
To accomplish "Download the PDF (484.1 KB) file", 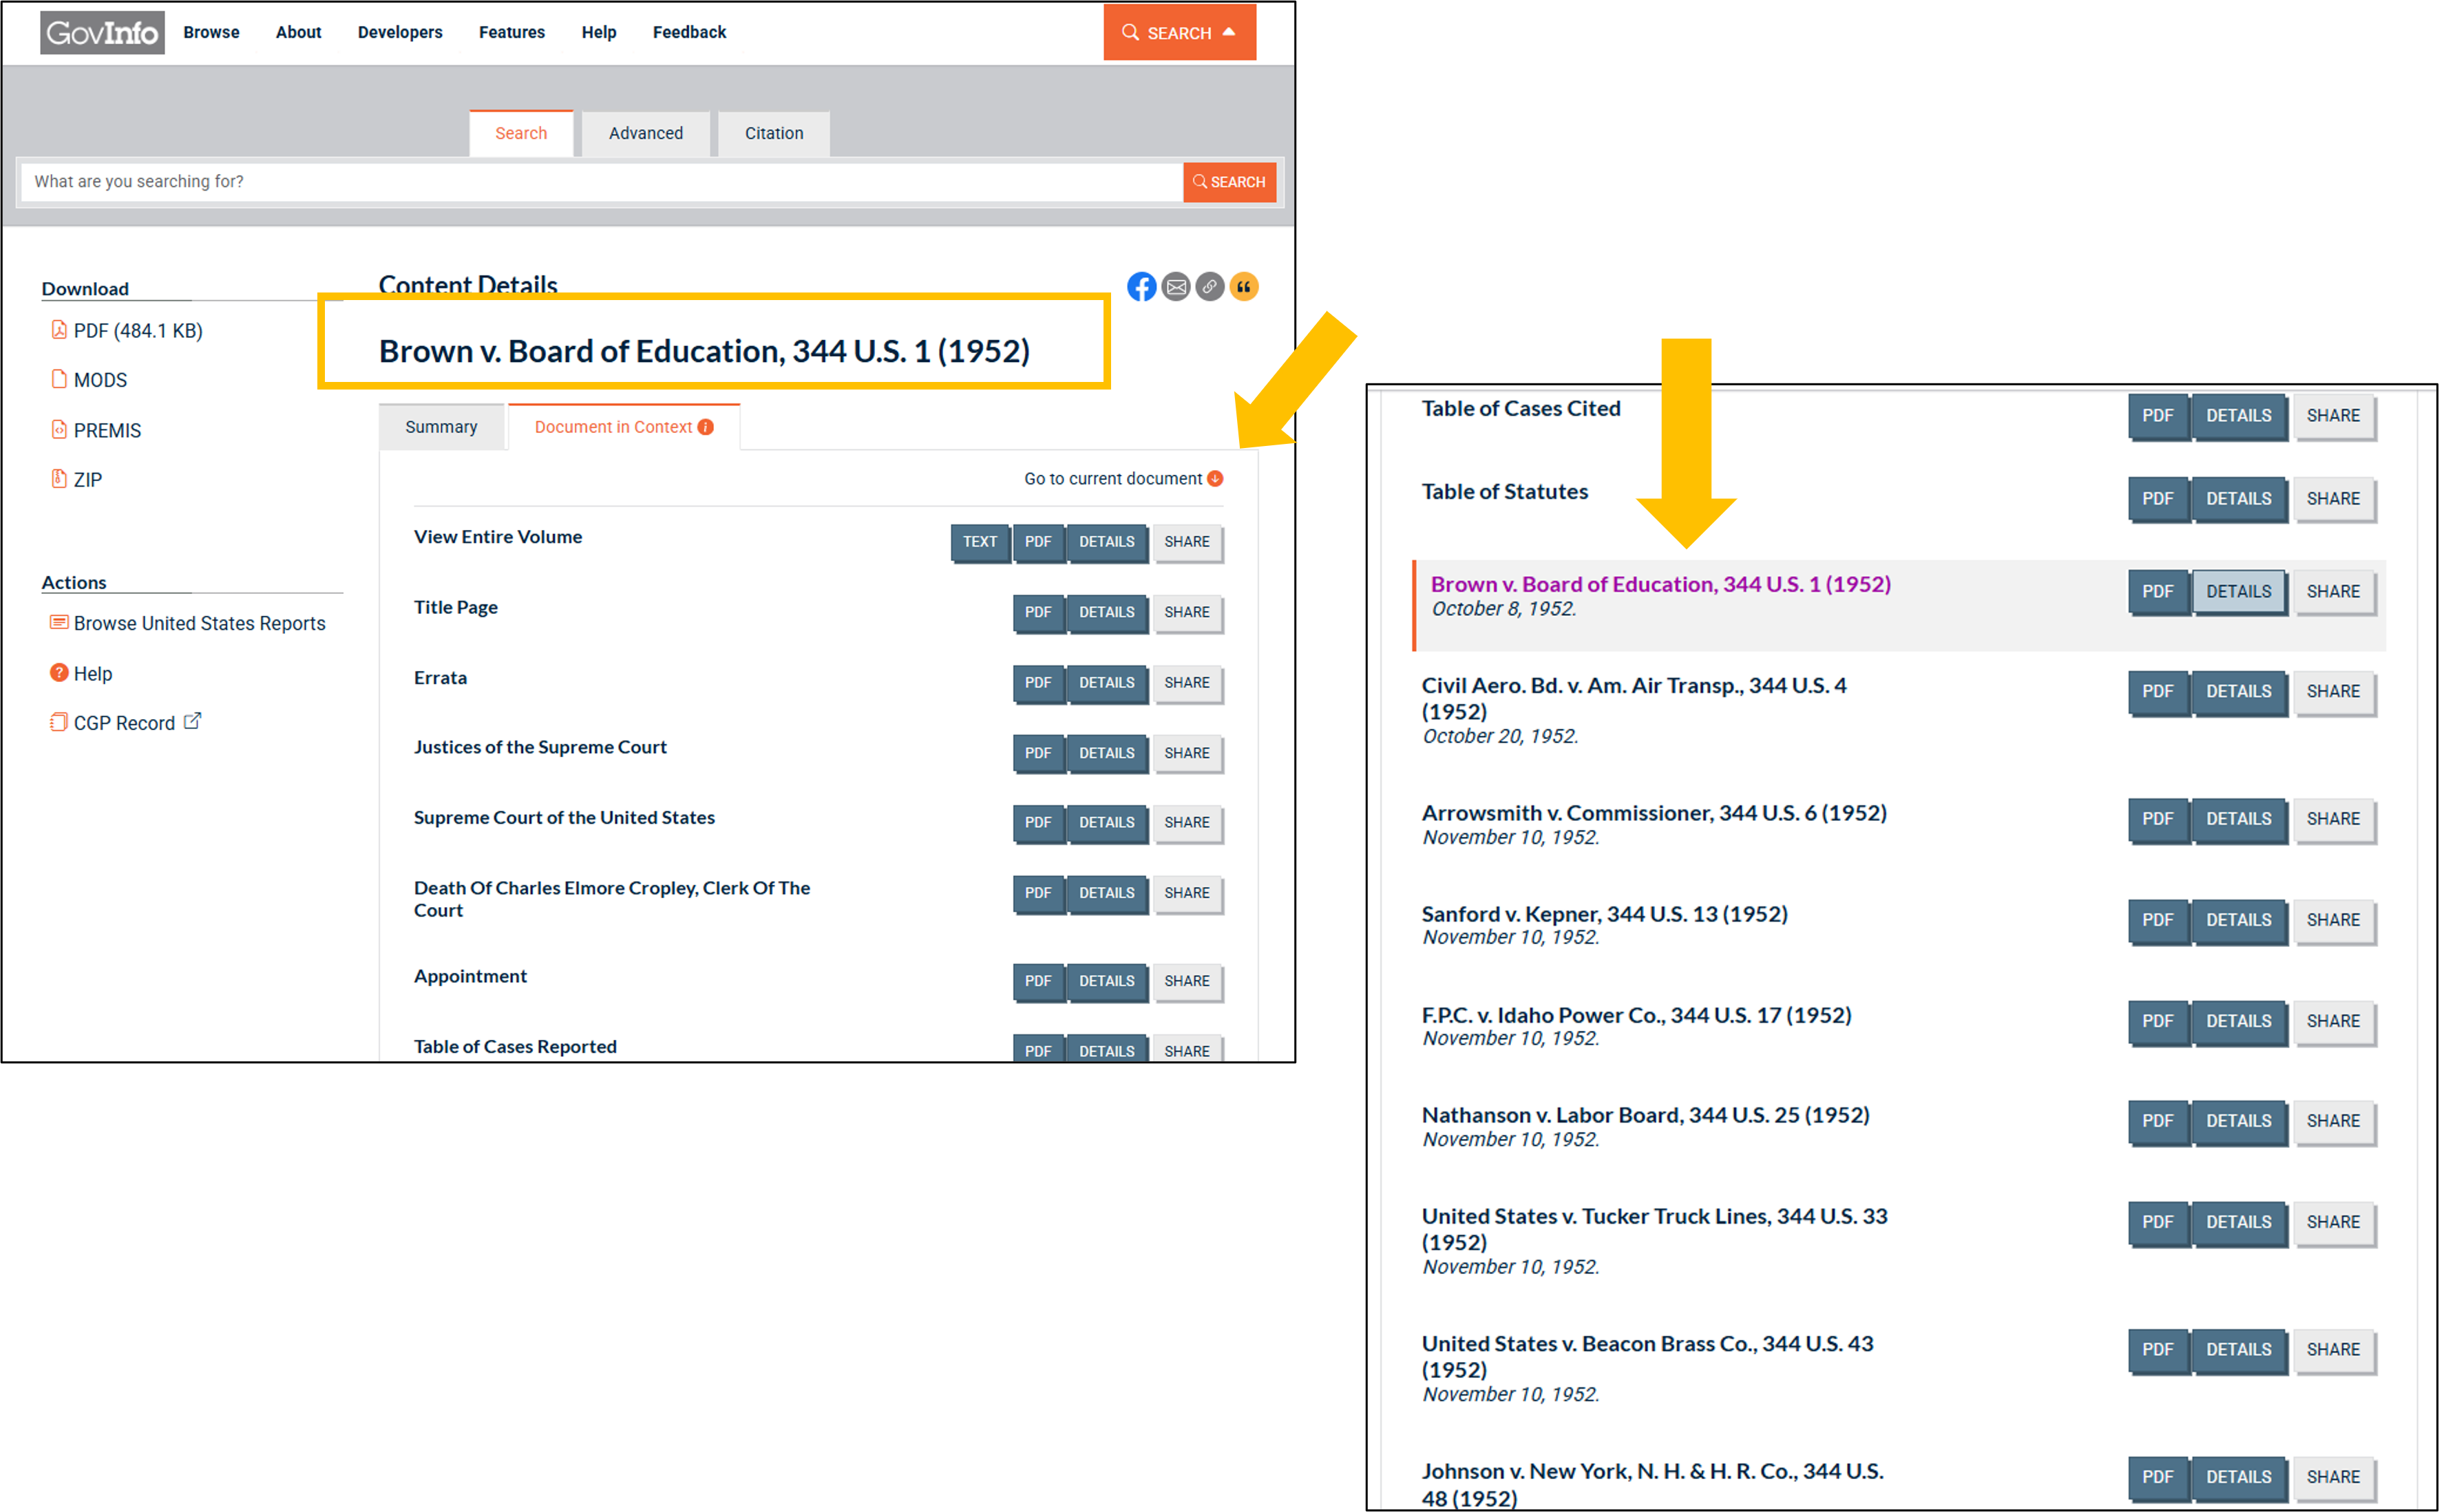I will click(136, 330).
